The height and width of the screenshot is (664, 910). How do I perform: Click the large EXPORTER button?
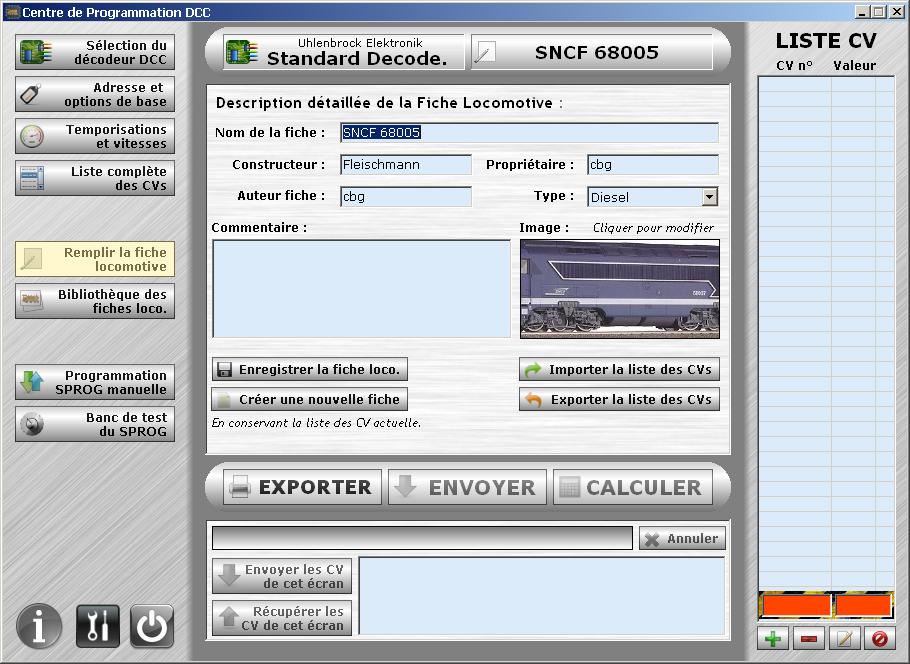click(x=302, y=487)
